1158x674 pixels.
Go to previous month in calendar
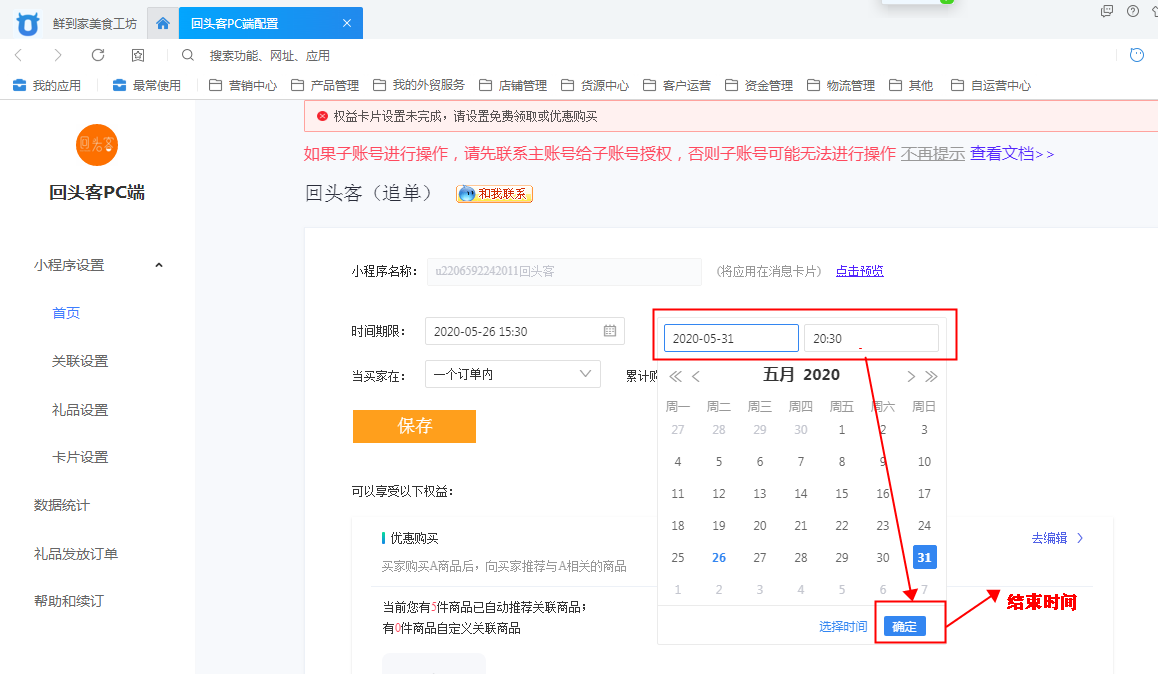(x=696, y=376)
